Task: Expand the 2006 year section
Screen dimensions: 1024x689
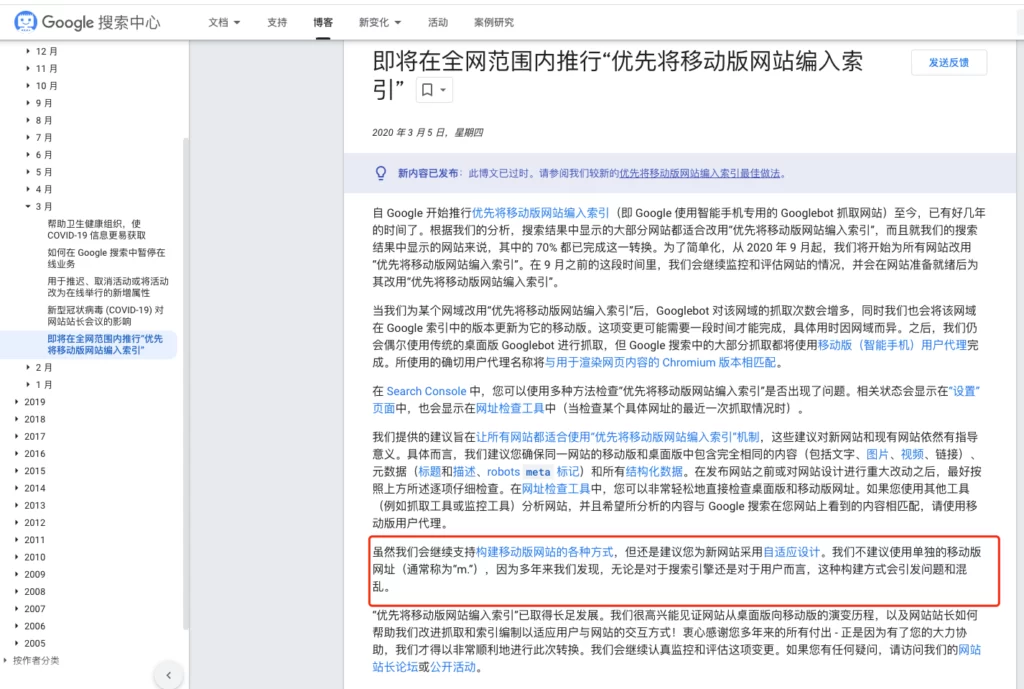Action: point(30,626)
